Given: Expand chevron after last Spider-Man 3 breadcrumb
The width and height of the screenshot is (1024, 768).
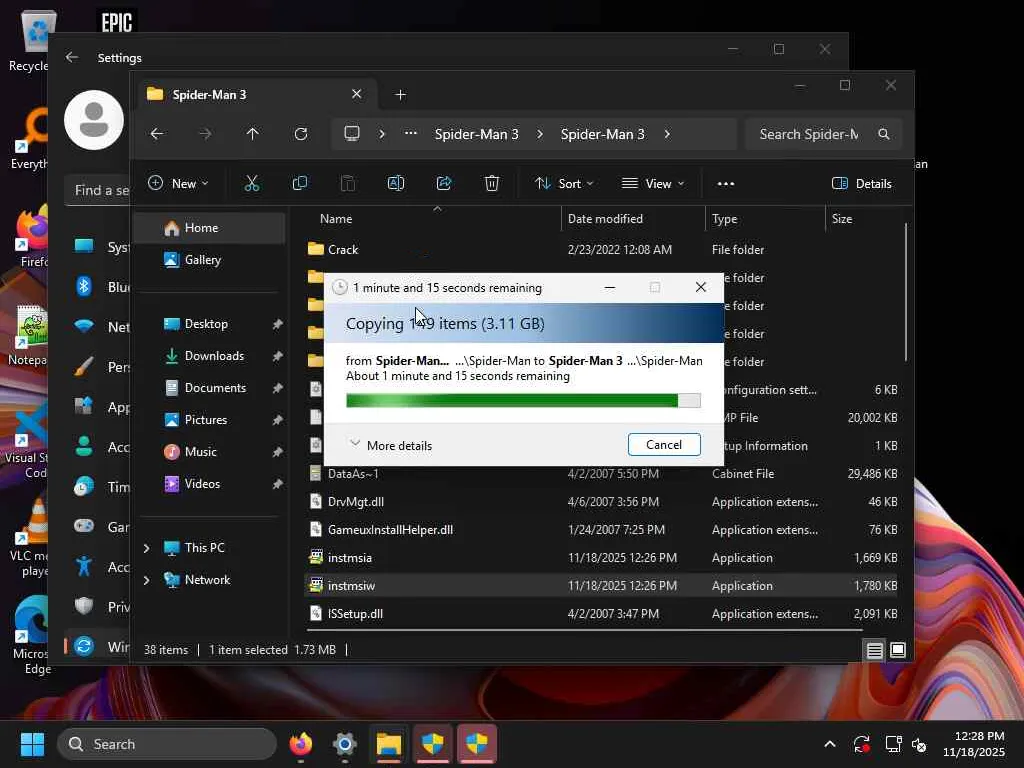Looking at the screenshot, I should coord(667,134).
